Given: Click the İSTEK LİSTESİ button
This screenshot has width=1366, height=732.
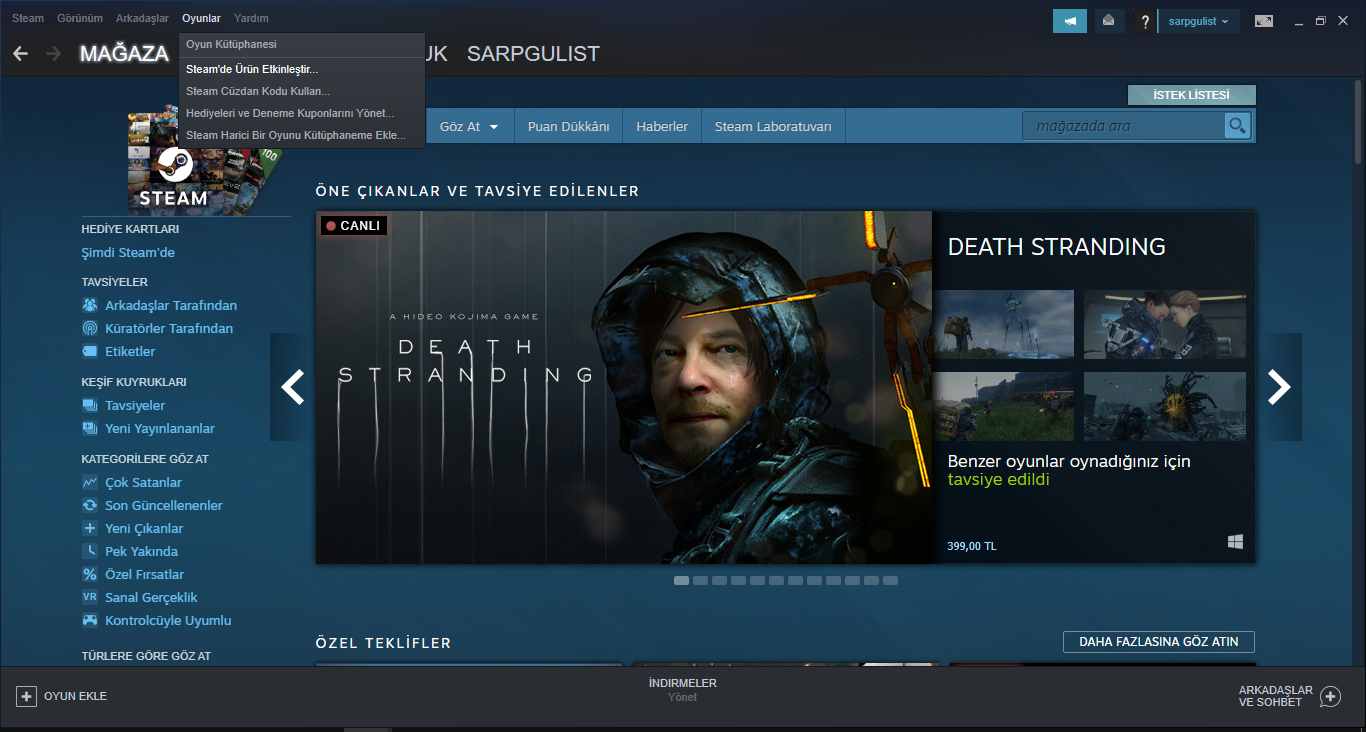Looking at the screenshot, I should [x=1191, y=95].
